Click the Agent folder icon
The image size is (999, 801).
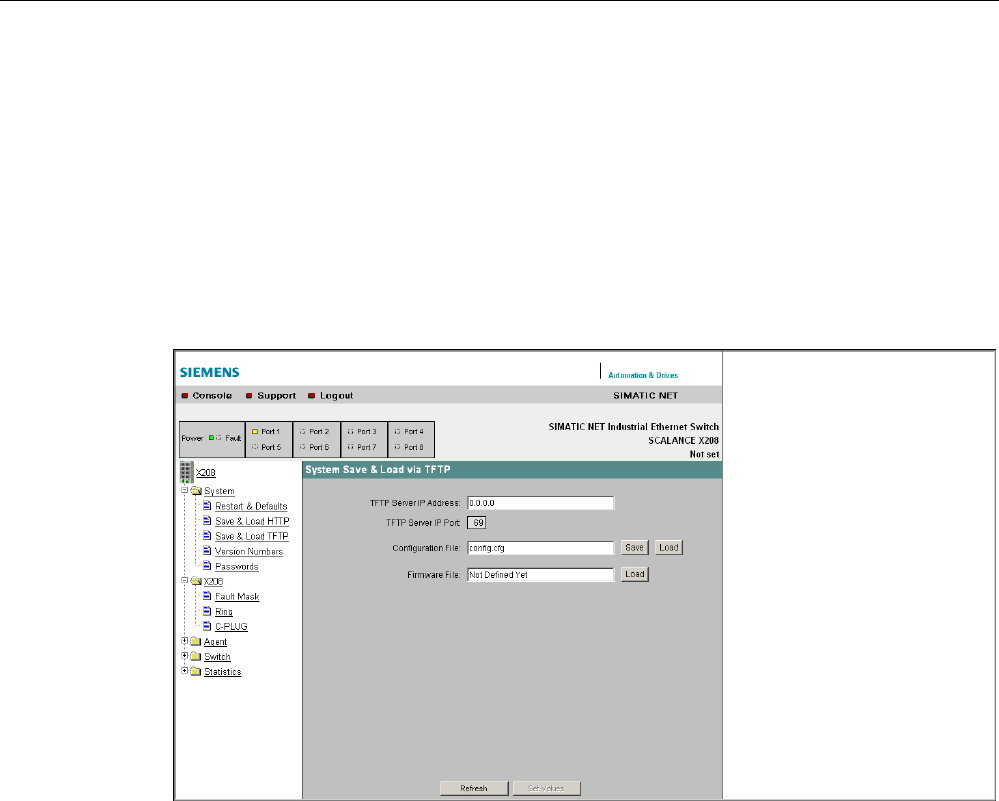[196, 642]
